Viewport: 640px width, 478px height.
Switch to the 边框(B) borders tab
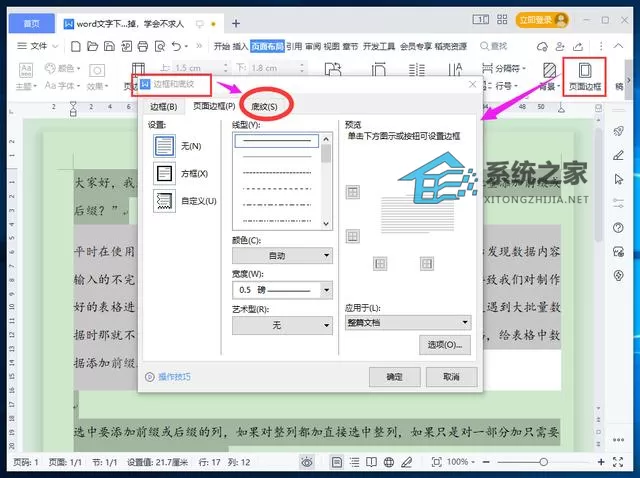(163, 107)
